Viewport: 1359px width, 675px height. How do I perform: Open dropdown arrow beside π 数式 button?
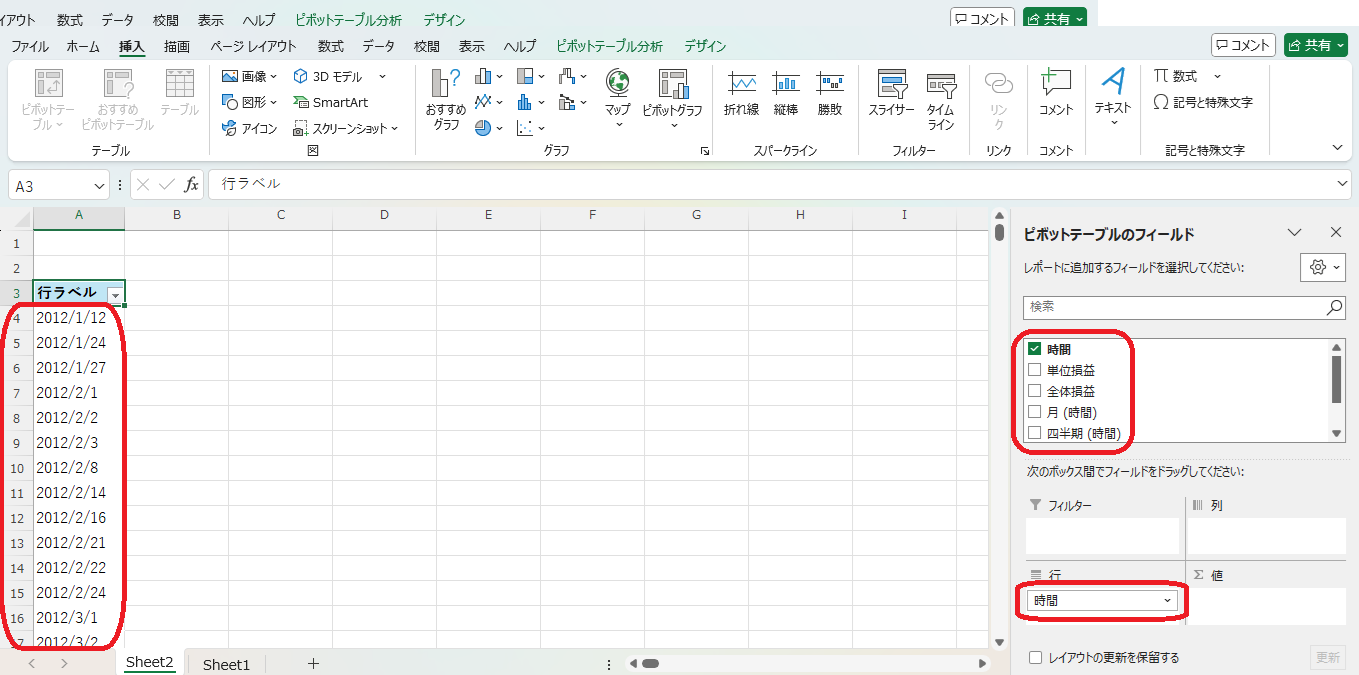point(1217,76)
